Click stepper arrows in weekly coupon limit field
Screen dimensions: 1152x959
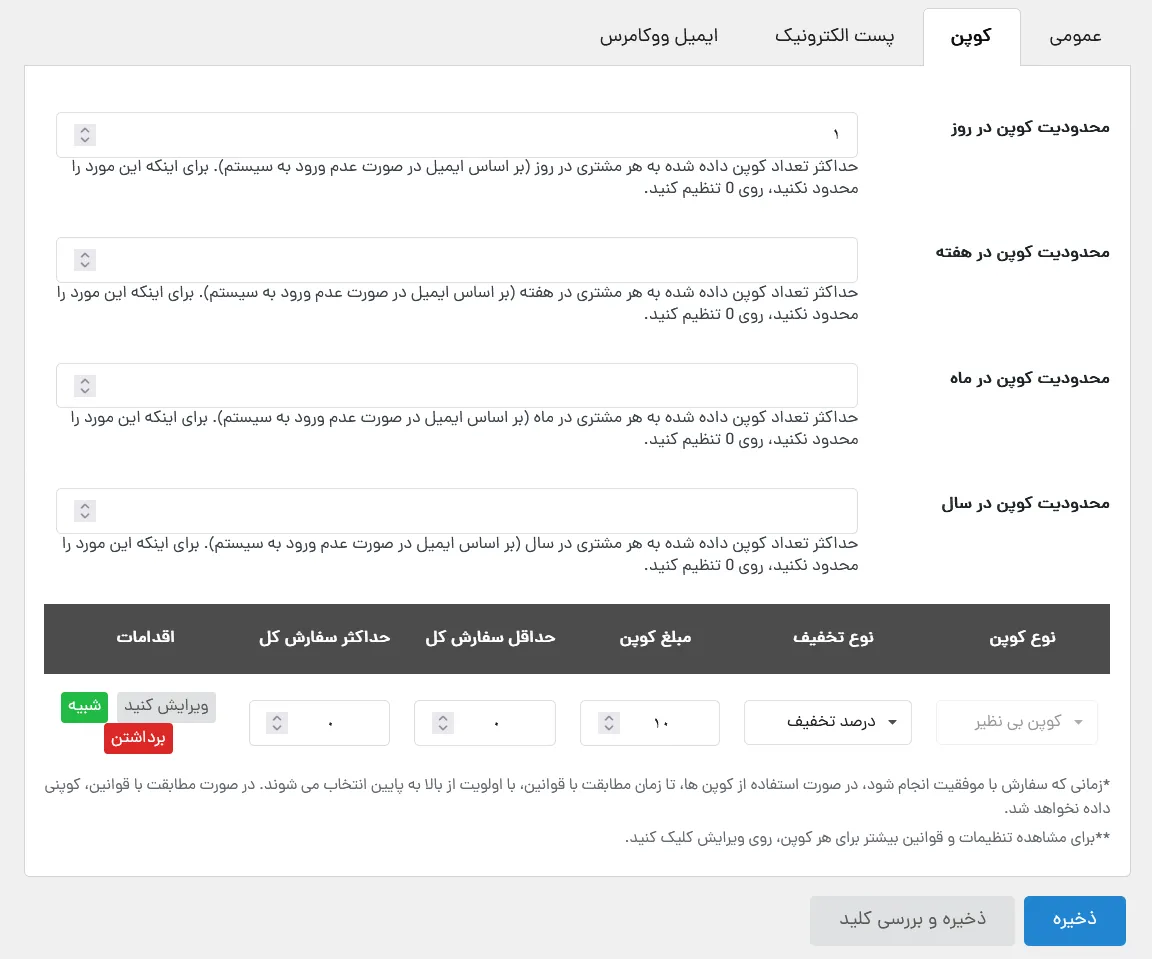(85, 260)
